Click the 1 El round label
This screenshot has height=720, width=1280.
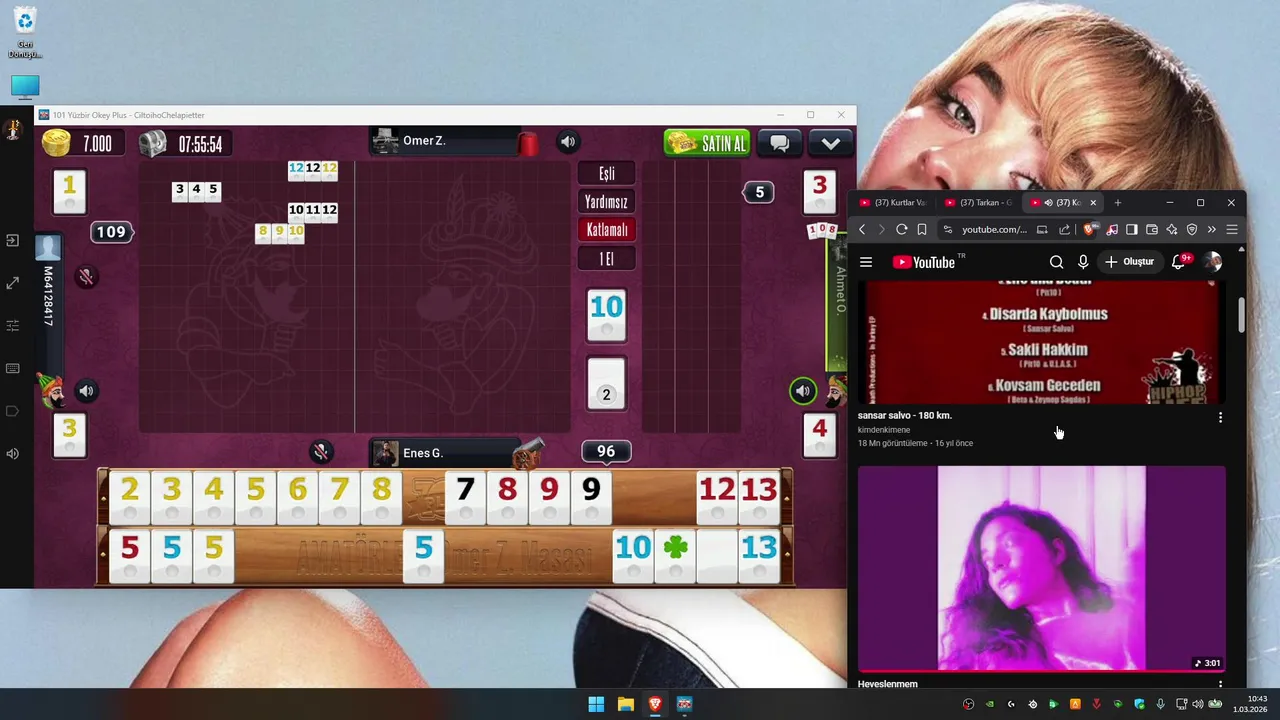point(606,259)
